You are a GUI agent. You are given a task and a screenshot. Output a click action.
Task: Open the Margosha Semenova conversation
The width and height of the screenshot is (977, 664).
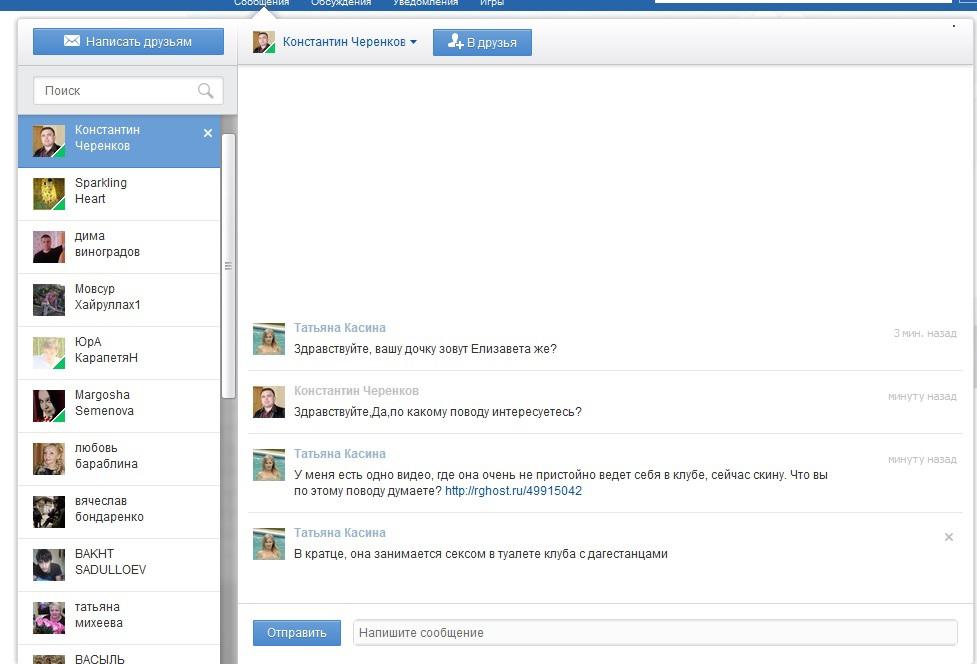(119, 406)
